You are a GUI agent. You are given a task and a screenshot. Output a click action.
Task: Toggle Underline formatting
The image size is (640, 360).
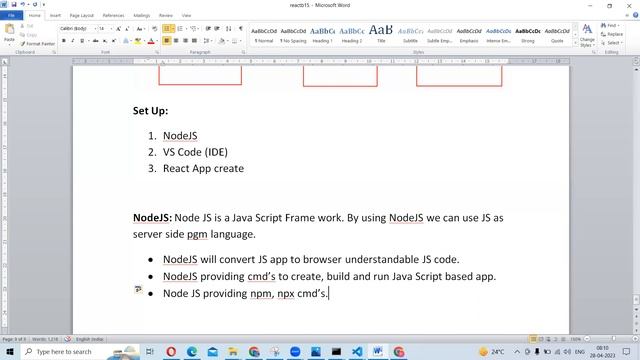[82, 41]
